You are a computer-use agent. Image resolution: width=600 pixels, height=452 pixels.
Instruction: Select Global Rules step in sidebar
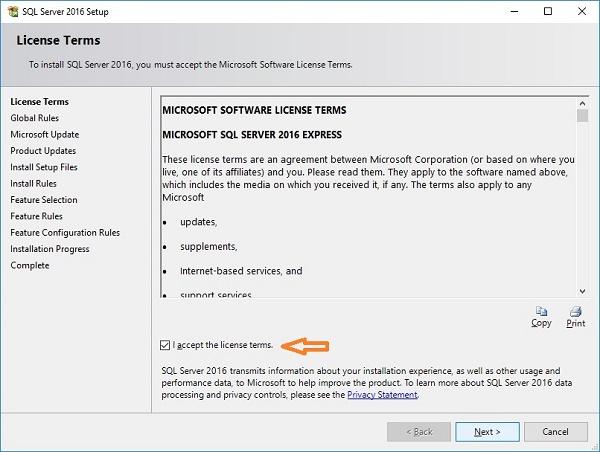coord(34,118)
